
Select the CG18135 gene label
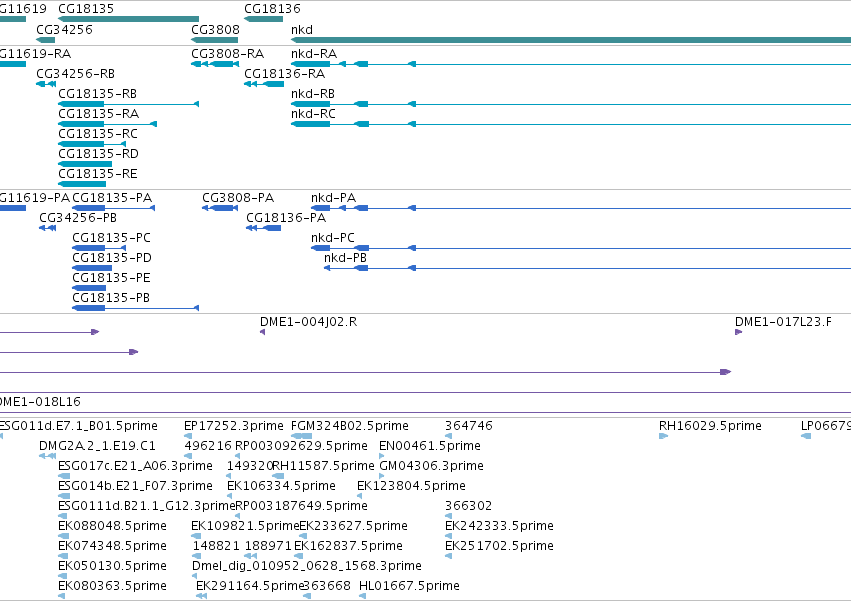86,9
